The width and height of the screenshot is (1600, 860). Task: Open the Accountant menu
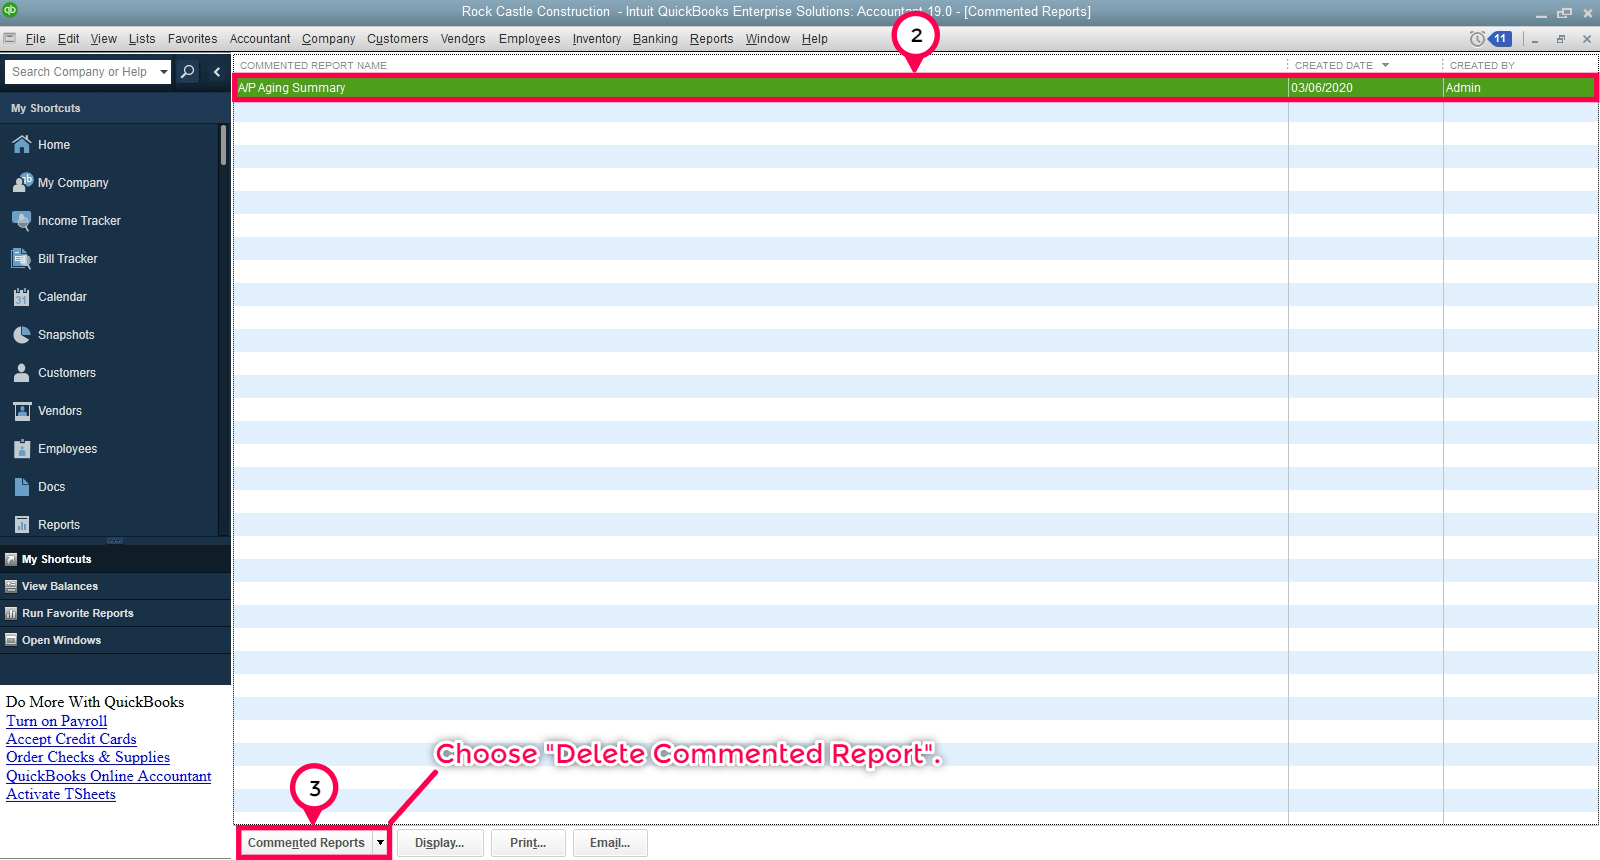(x=260, y=39)
